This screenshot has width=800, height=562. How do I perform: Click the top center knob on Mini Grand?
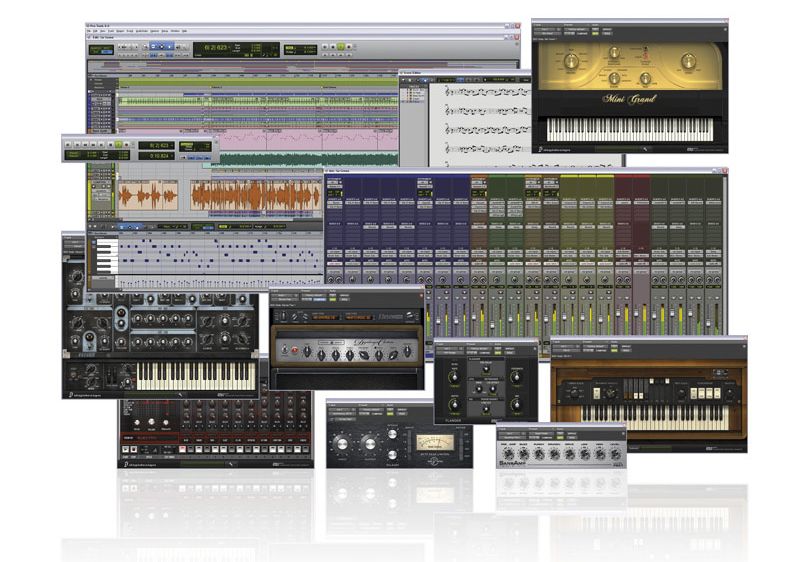614,53
